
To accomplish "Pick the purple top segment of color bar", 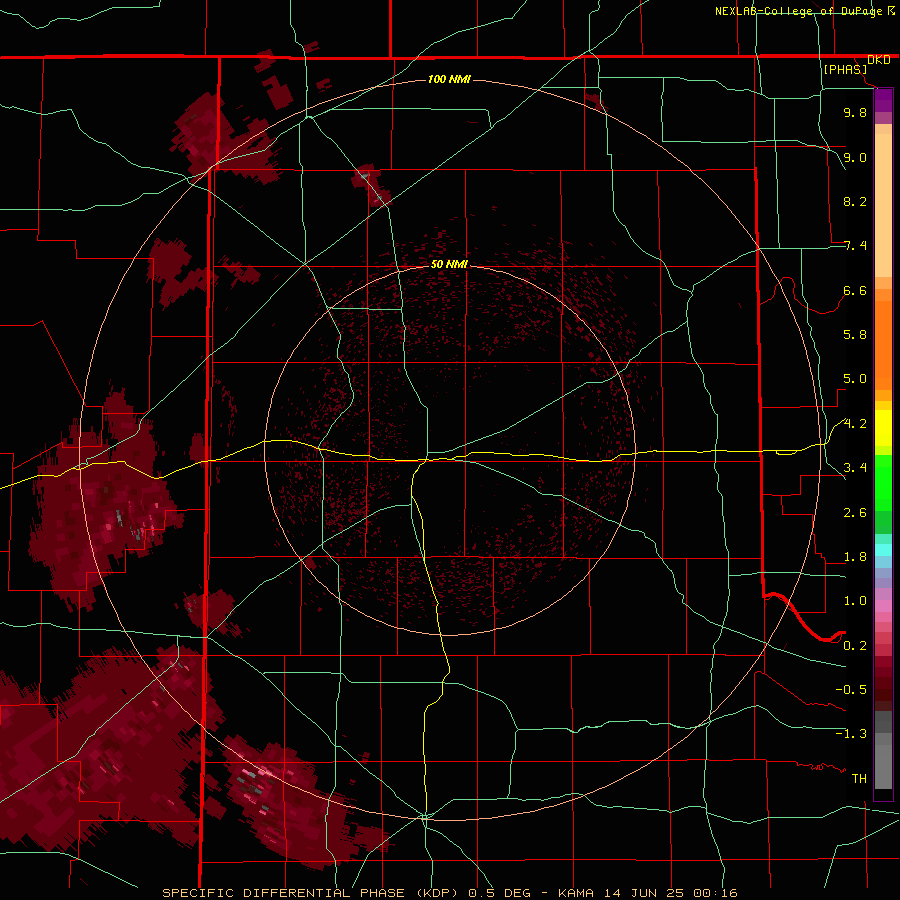I will click(x=883, y=100).
